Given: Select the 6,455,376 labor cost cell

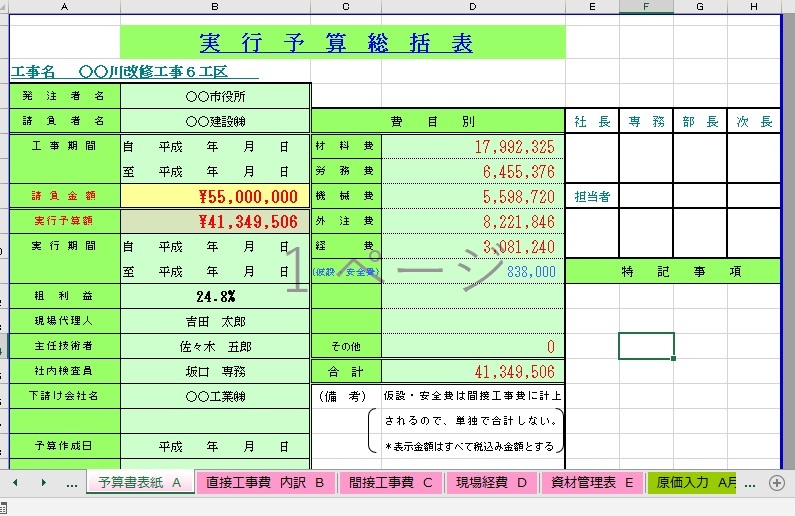Looking at the screenshot, I should click(473, 171).
